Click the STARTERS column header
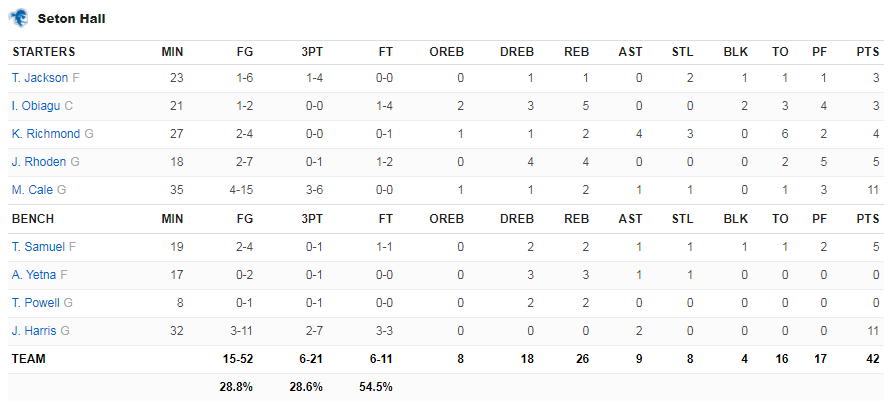893x403 pixels. [44, 52]
